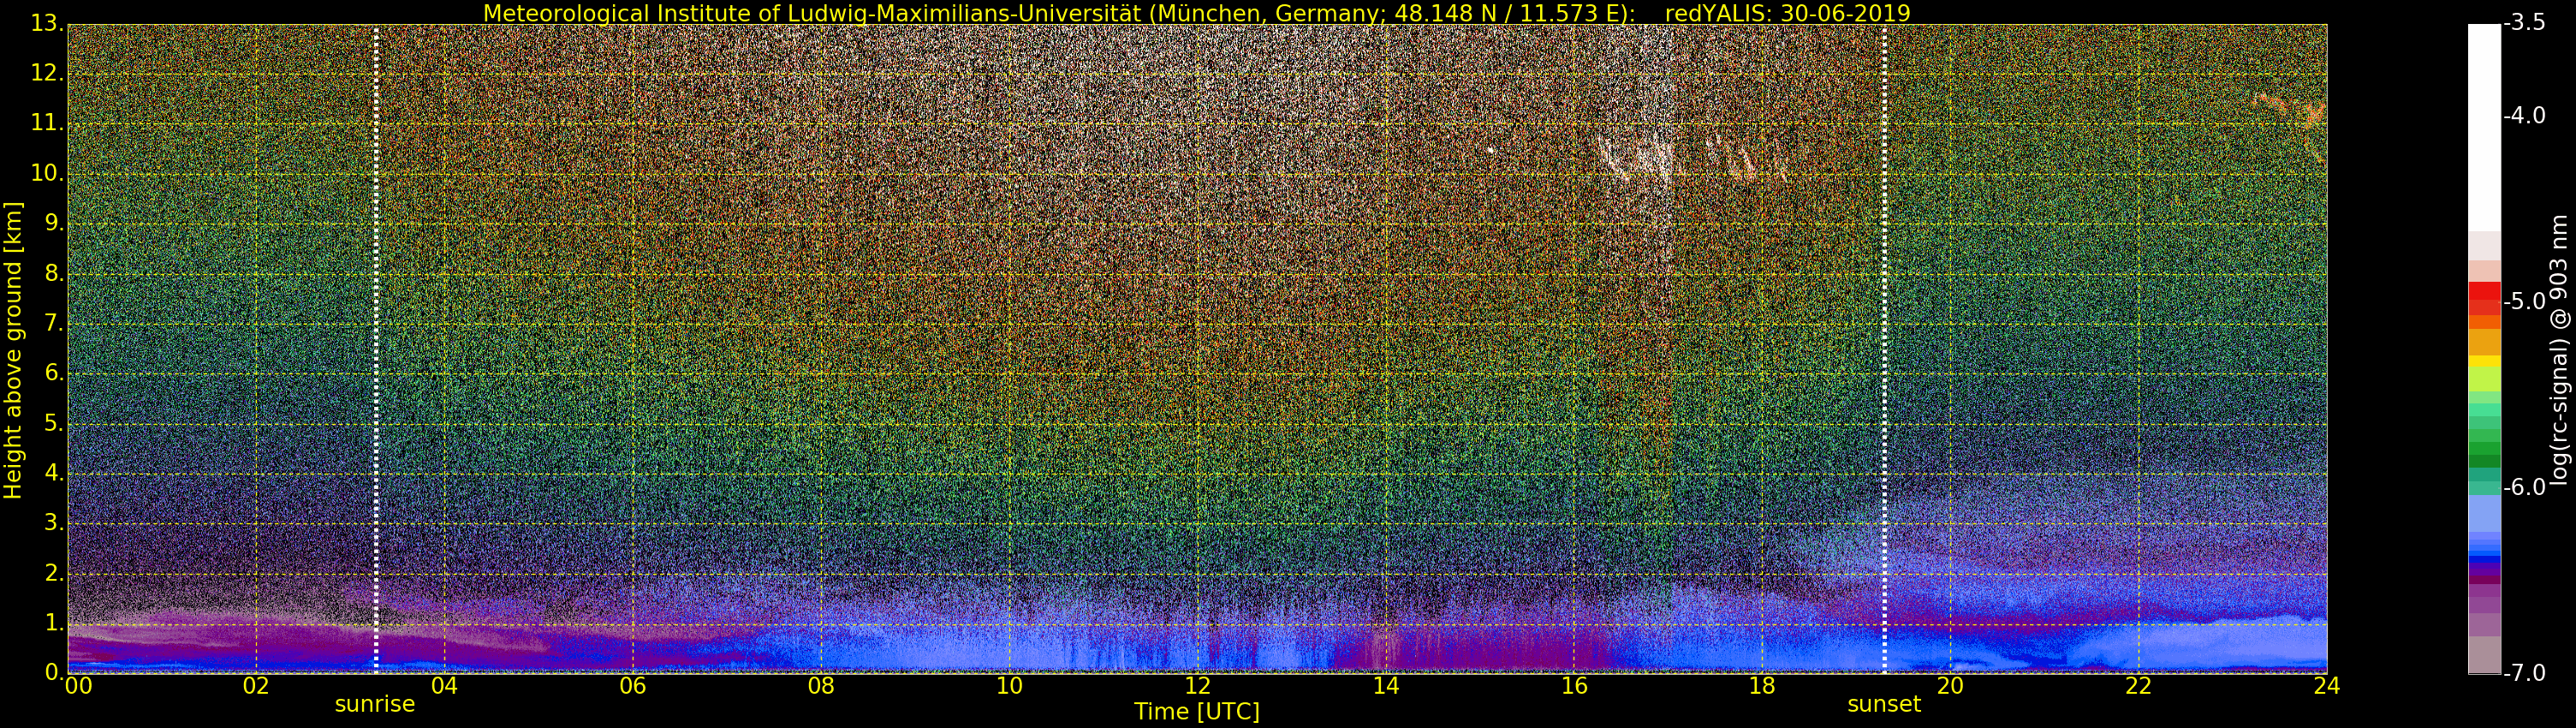Image resolution: width=2576 pixels, height=728 pixels.
Task: Click the '24' time tick label
Action: point(2326,685)
